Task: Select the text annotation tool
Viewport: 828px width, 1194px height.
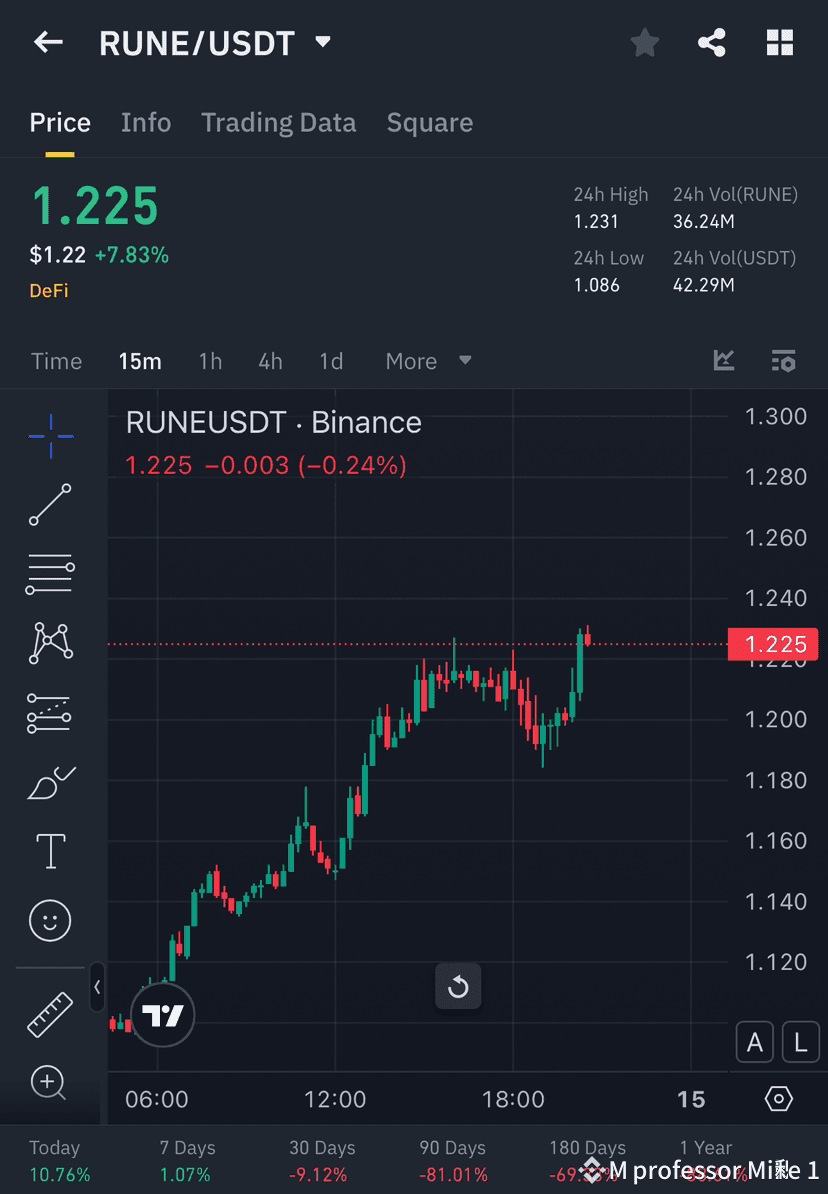Action: [x=50, y=851]
